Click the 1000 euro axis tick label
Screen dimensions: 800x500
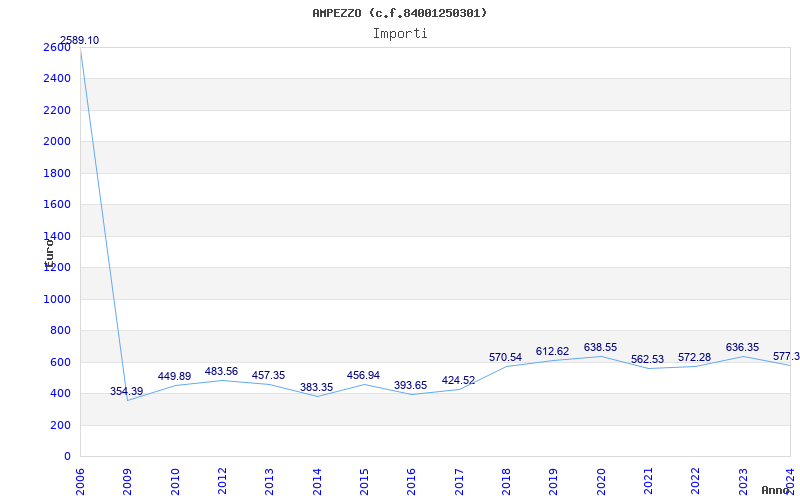(x=57, y=299)
